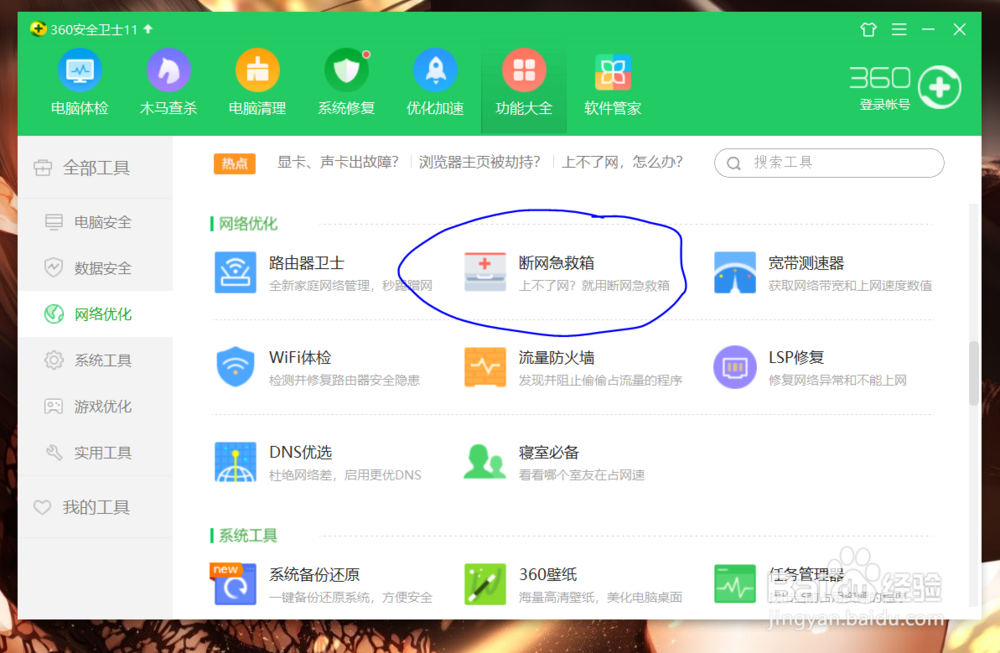Open the skin (shirt) icon in title bar
1000x653 pixels.
coord(868,29)
